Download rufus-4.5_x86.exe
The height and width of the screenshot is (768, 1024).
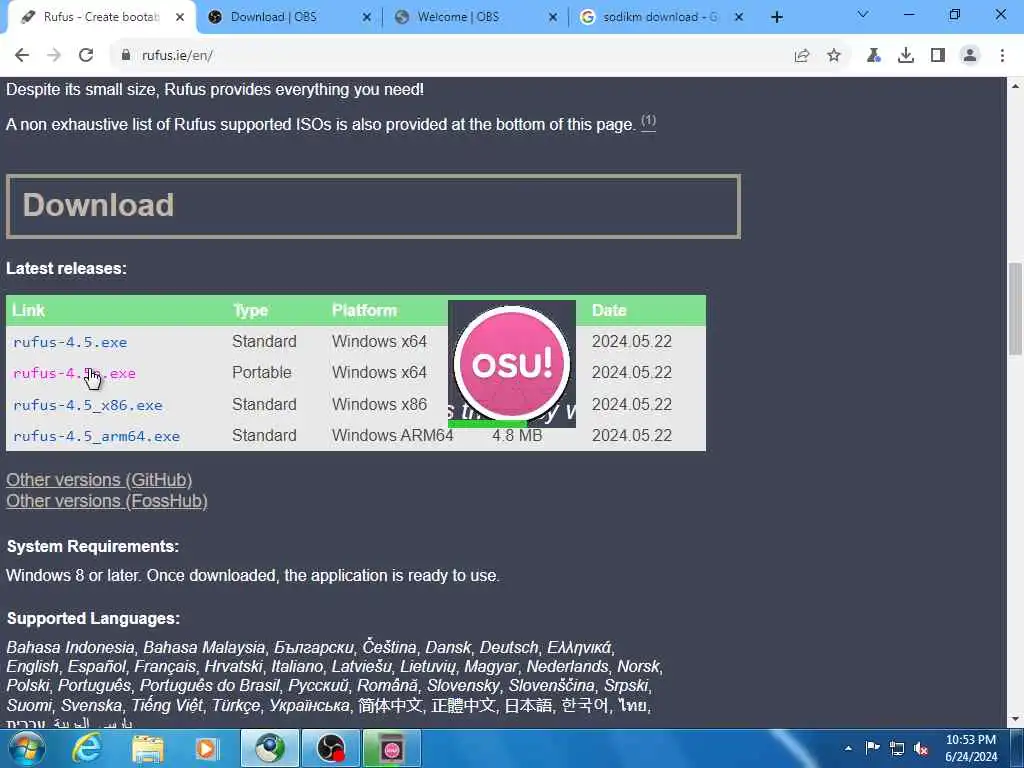coord(88,405)
